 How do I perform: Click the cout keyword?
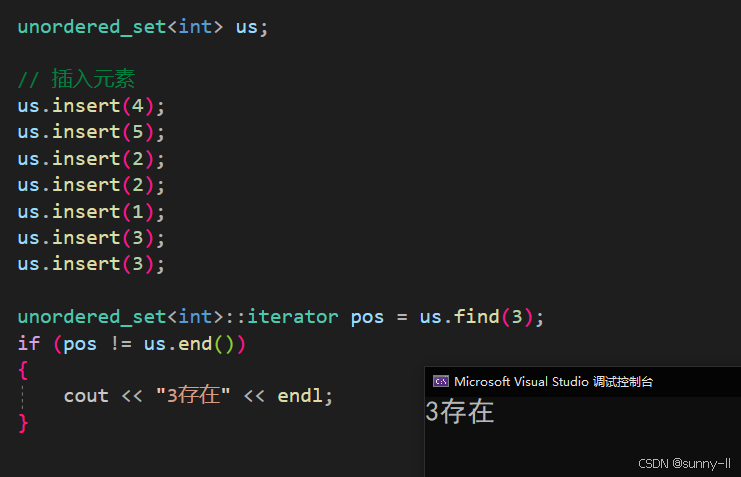86,396
